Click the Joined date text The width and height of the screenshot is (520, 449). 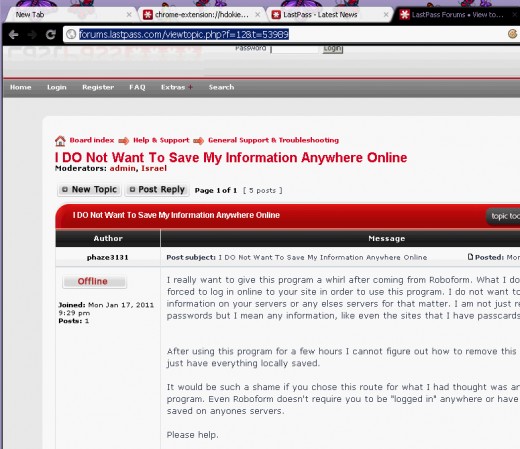tap(106, 309)
